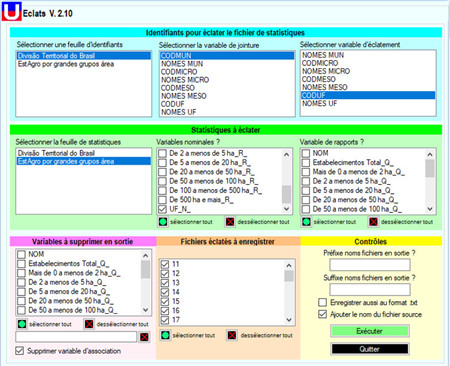Click red deselect-all icon under Variable de rapports
Image resolution: width=450 pixels, height=366 pixels.
click(x=374, y=222)
